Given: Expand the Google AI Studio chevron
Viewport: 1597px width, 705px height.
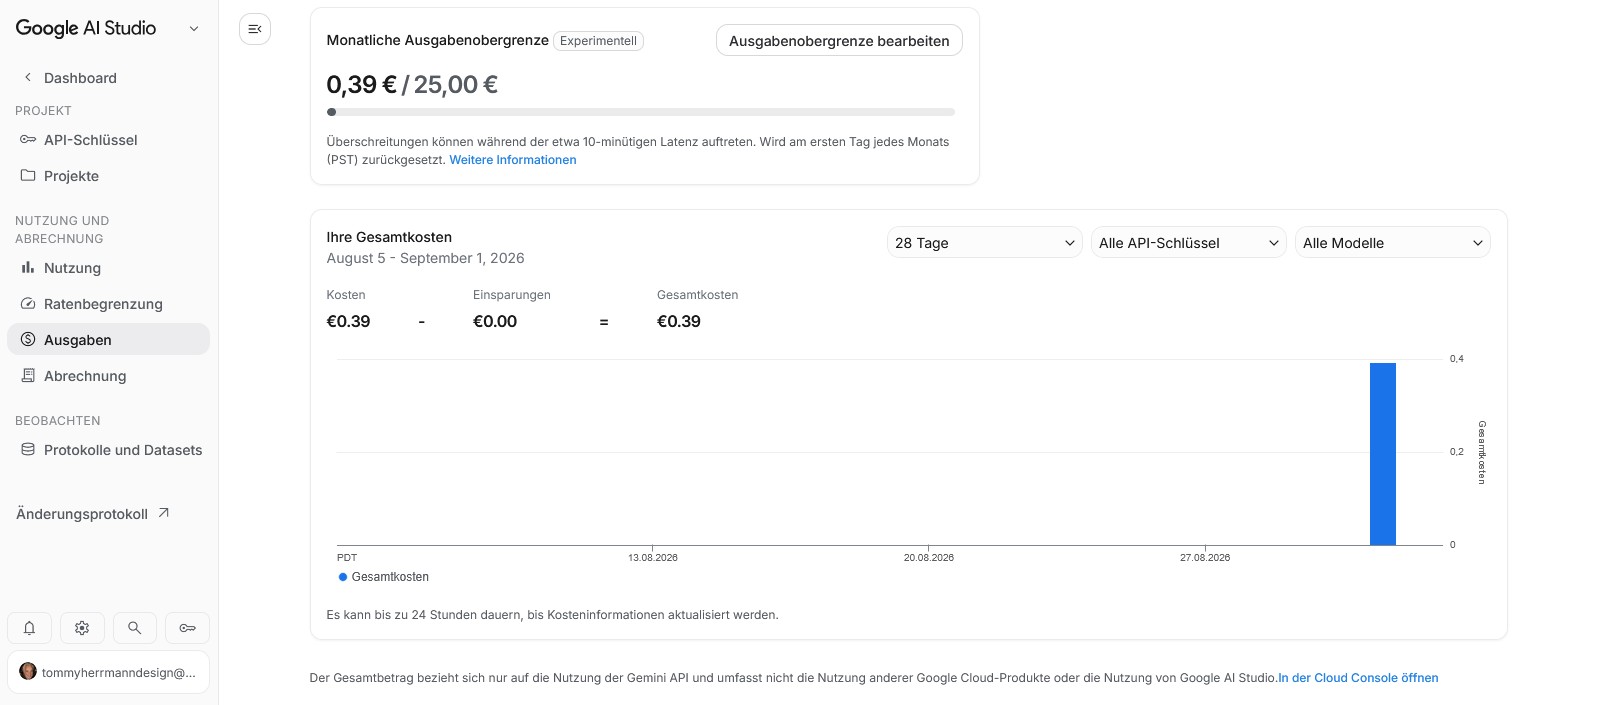Looking at the screenshot, I should point(194,29).
